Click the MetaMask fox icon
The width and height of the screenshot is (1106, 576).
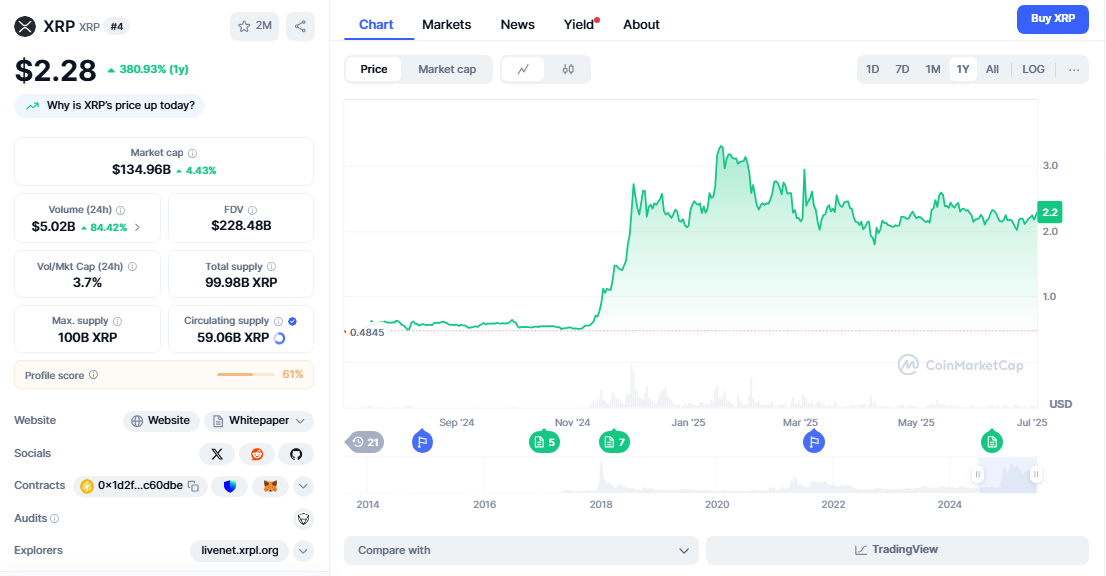click(x=270, y=486)
